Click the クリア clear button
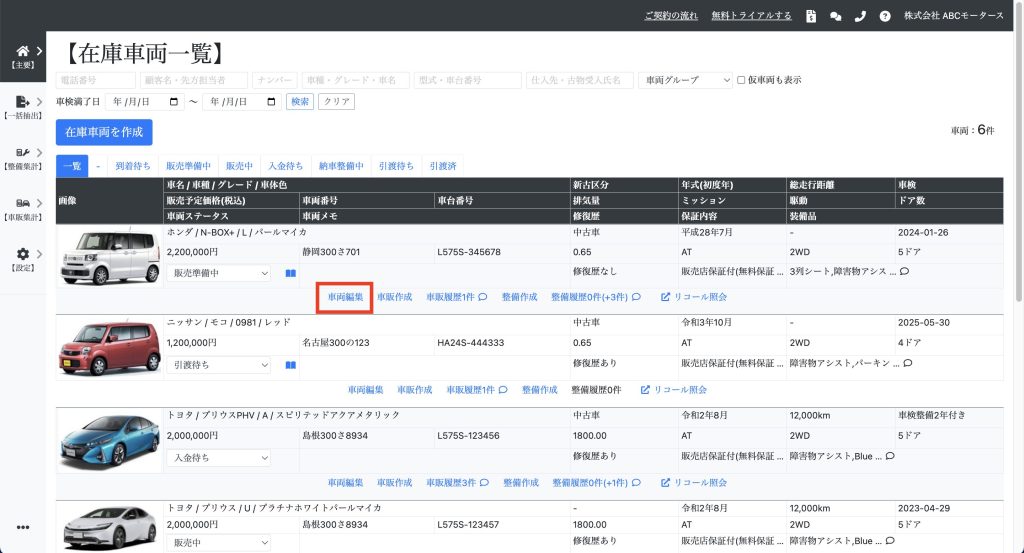Image resolution: width=1024 pixels, height=553 pixels. point(336,102)
